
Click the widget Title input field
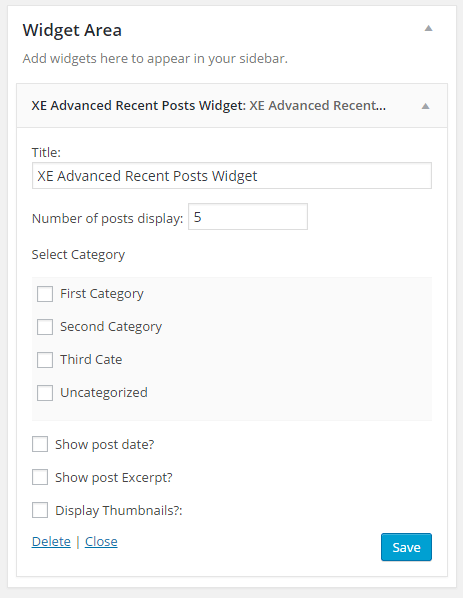[x=232, y=176]
